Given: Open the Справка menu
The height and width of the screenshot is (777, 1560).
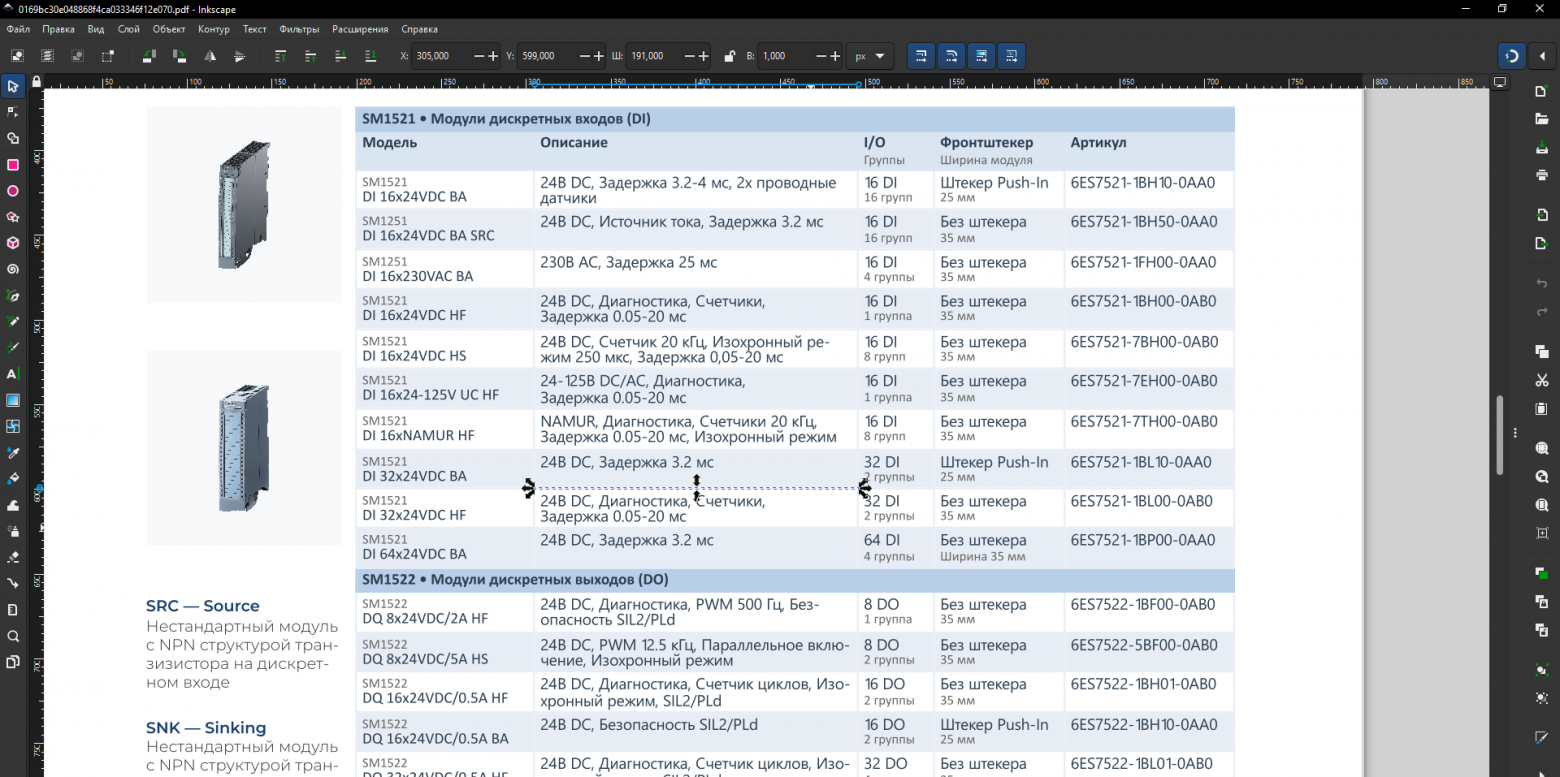Looking at the screenshot, I should click(x=419, y=29).
